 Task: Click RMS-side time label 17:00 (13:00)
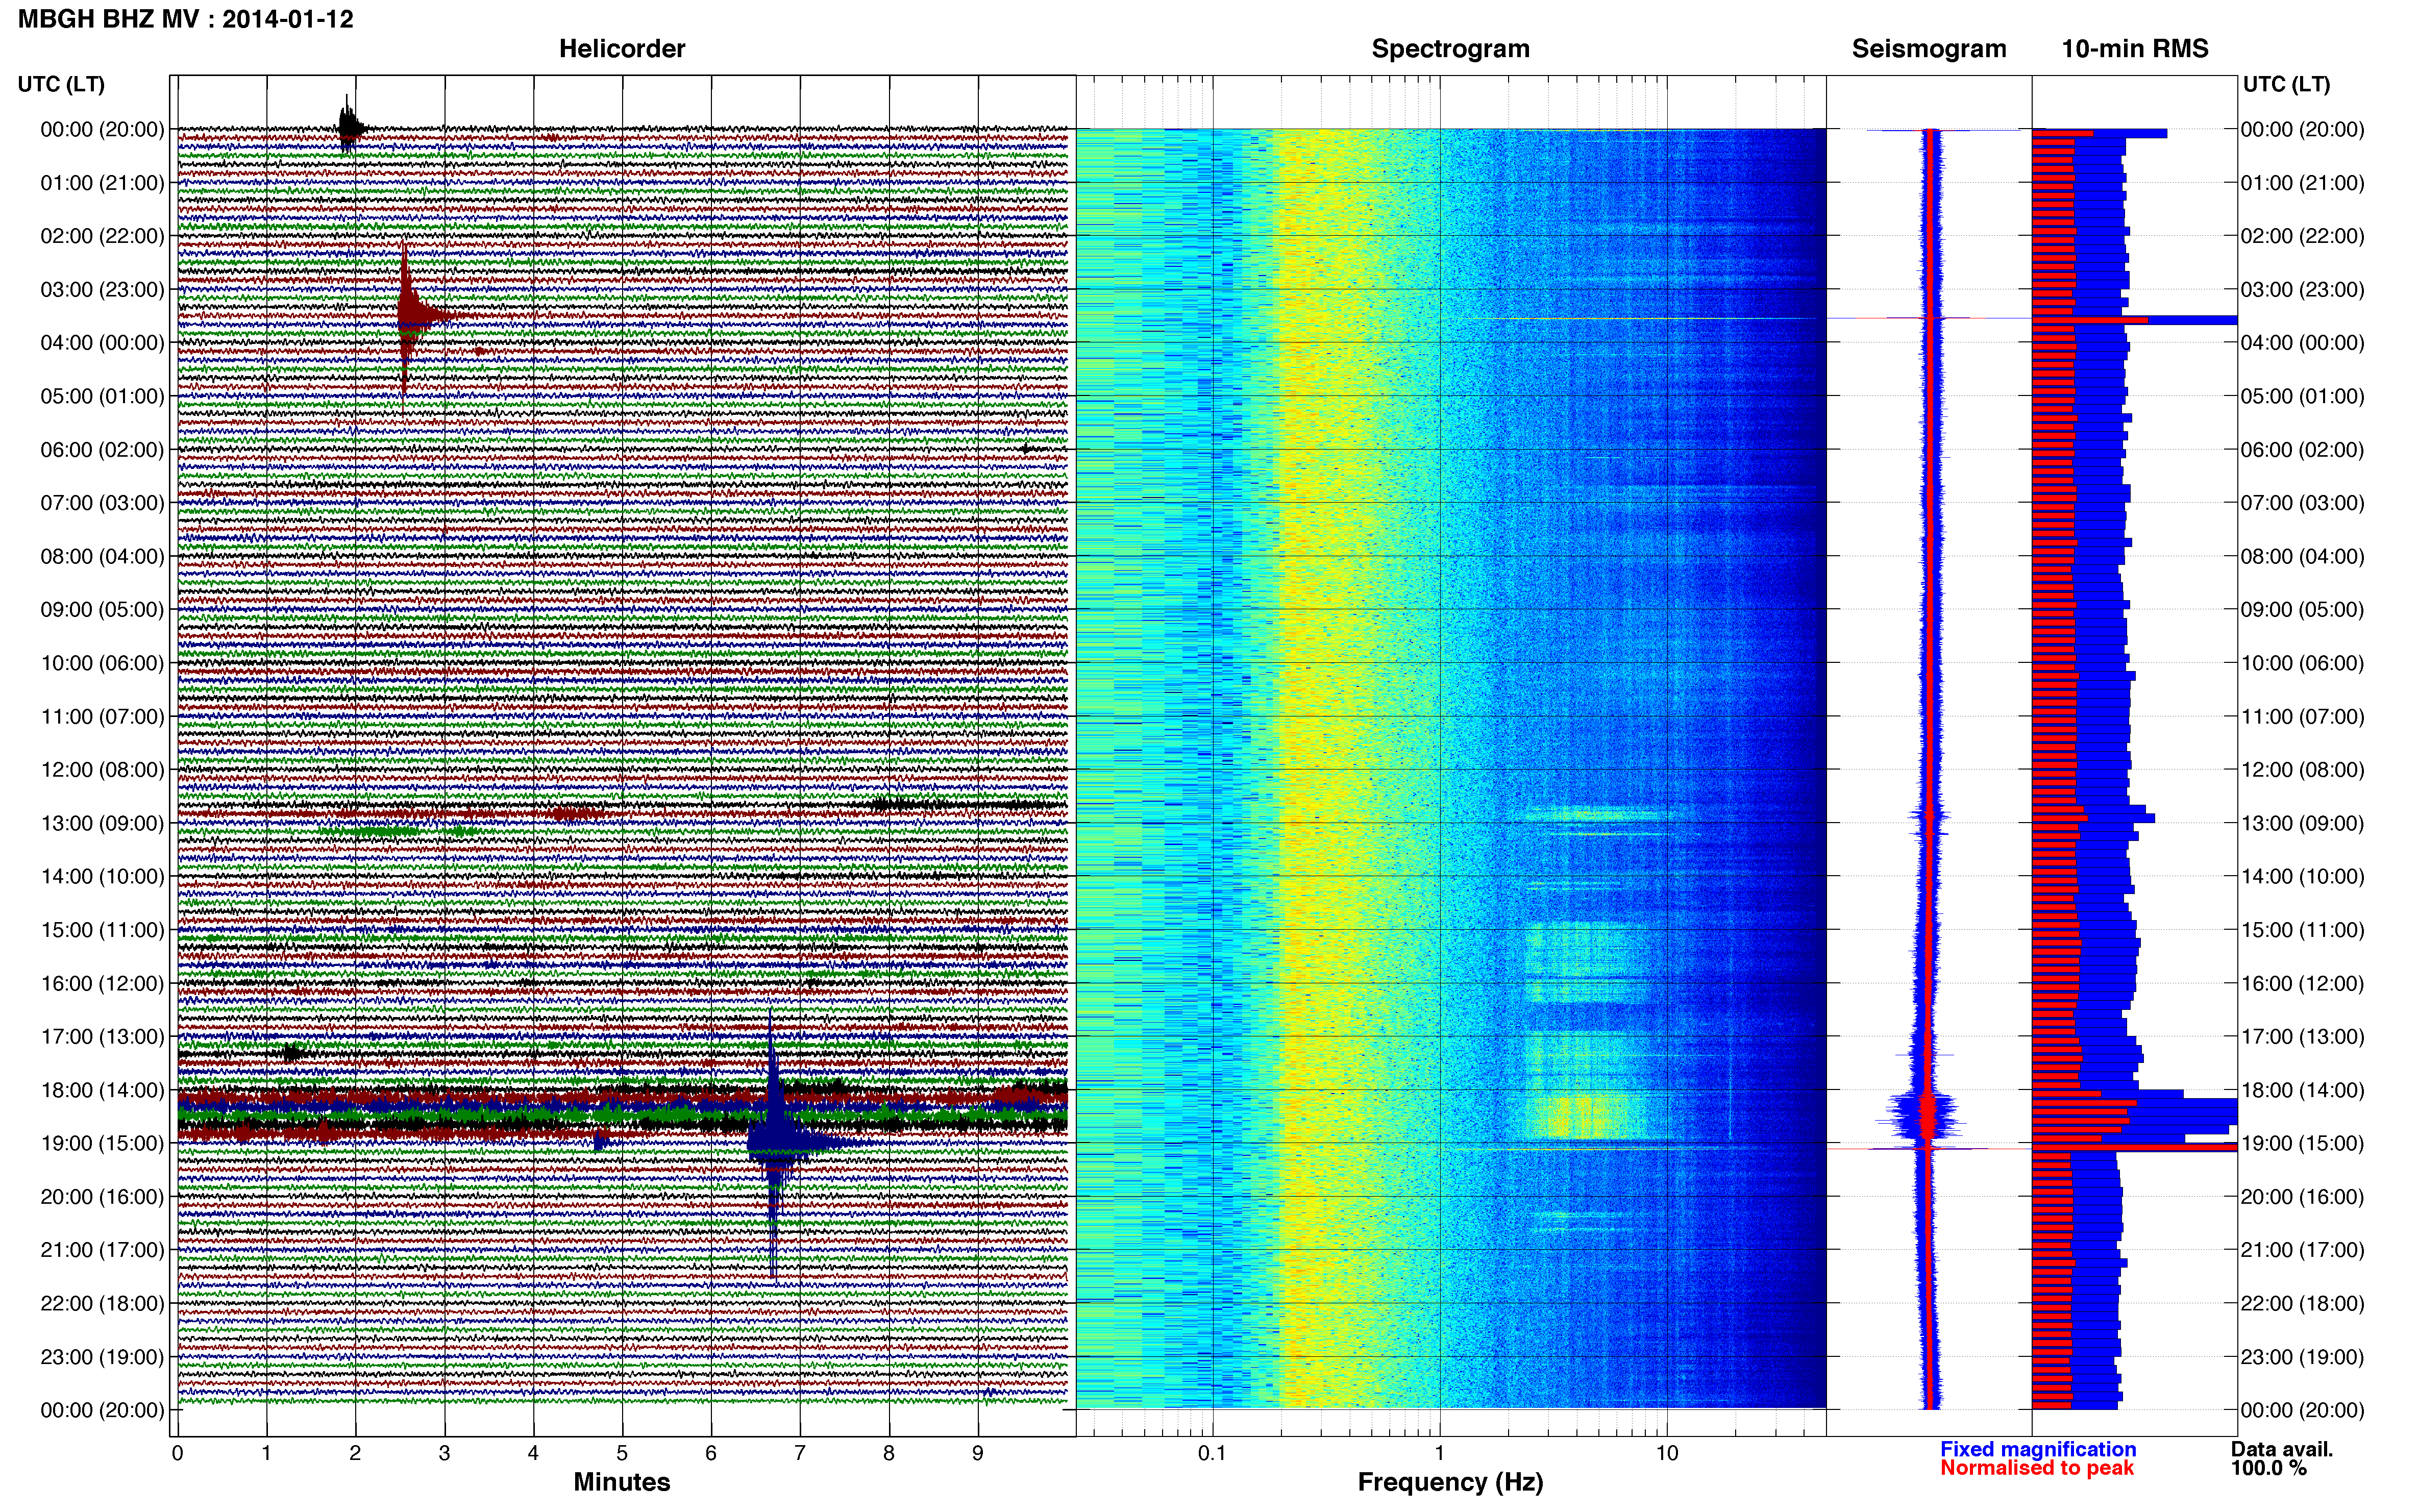click(2302, 1037)
